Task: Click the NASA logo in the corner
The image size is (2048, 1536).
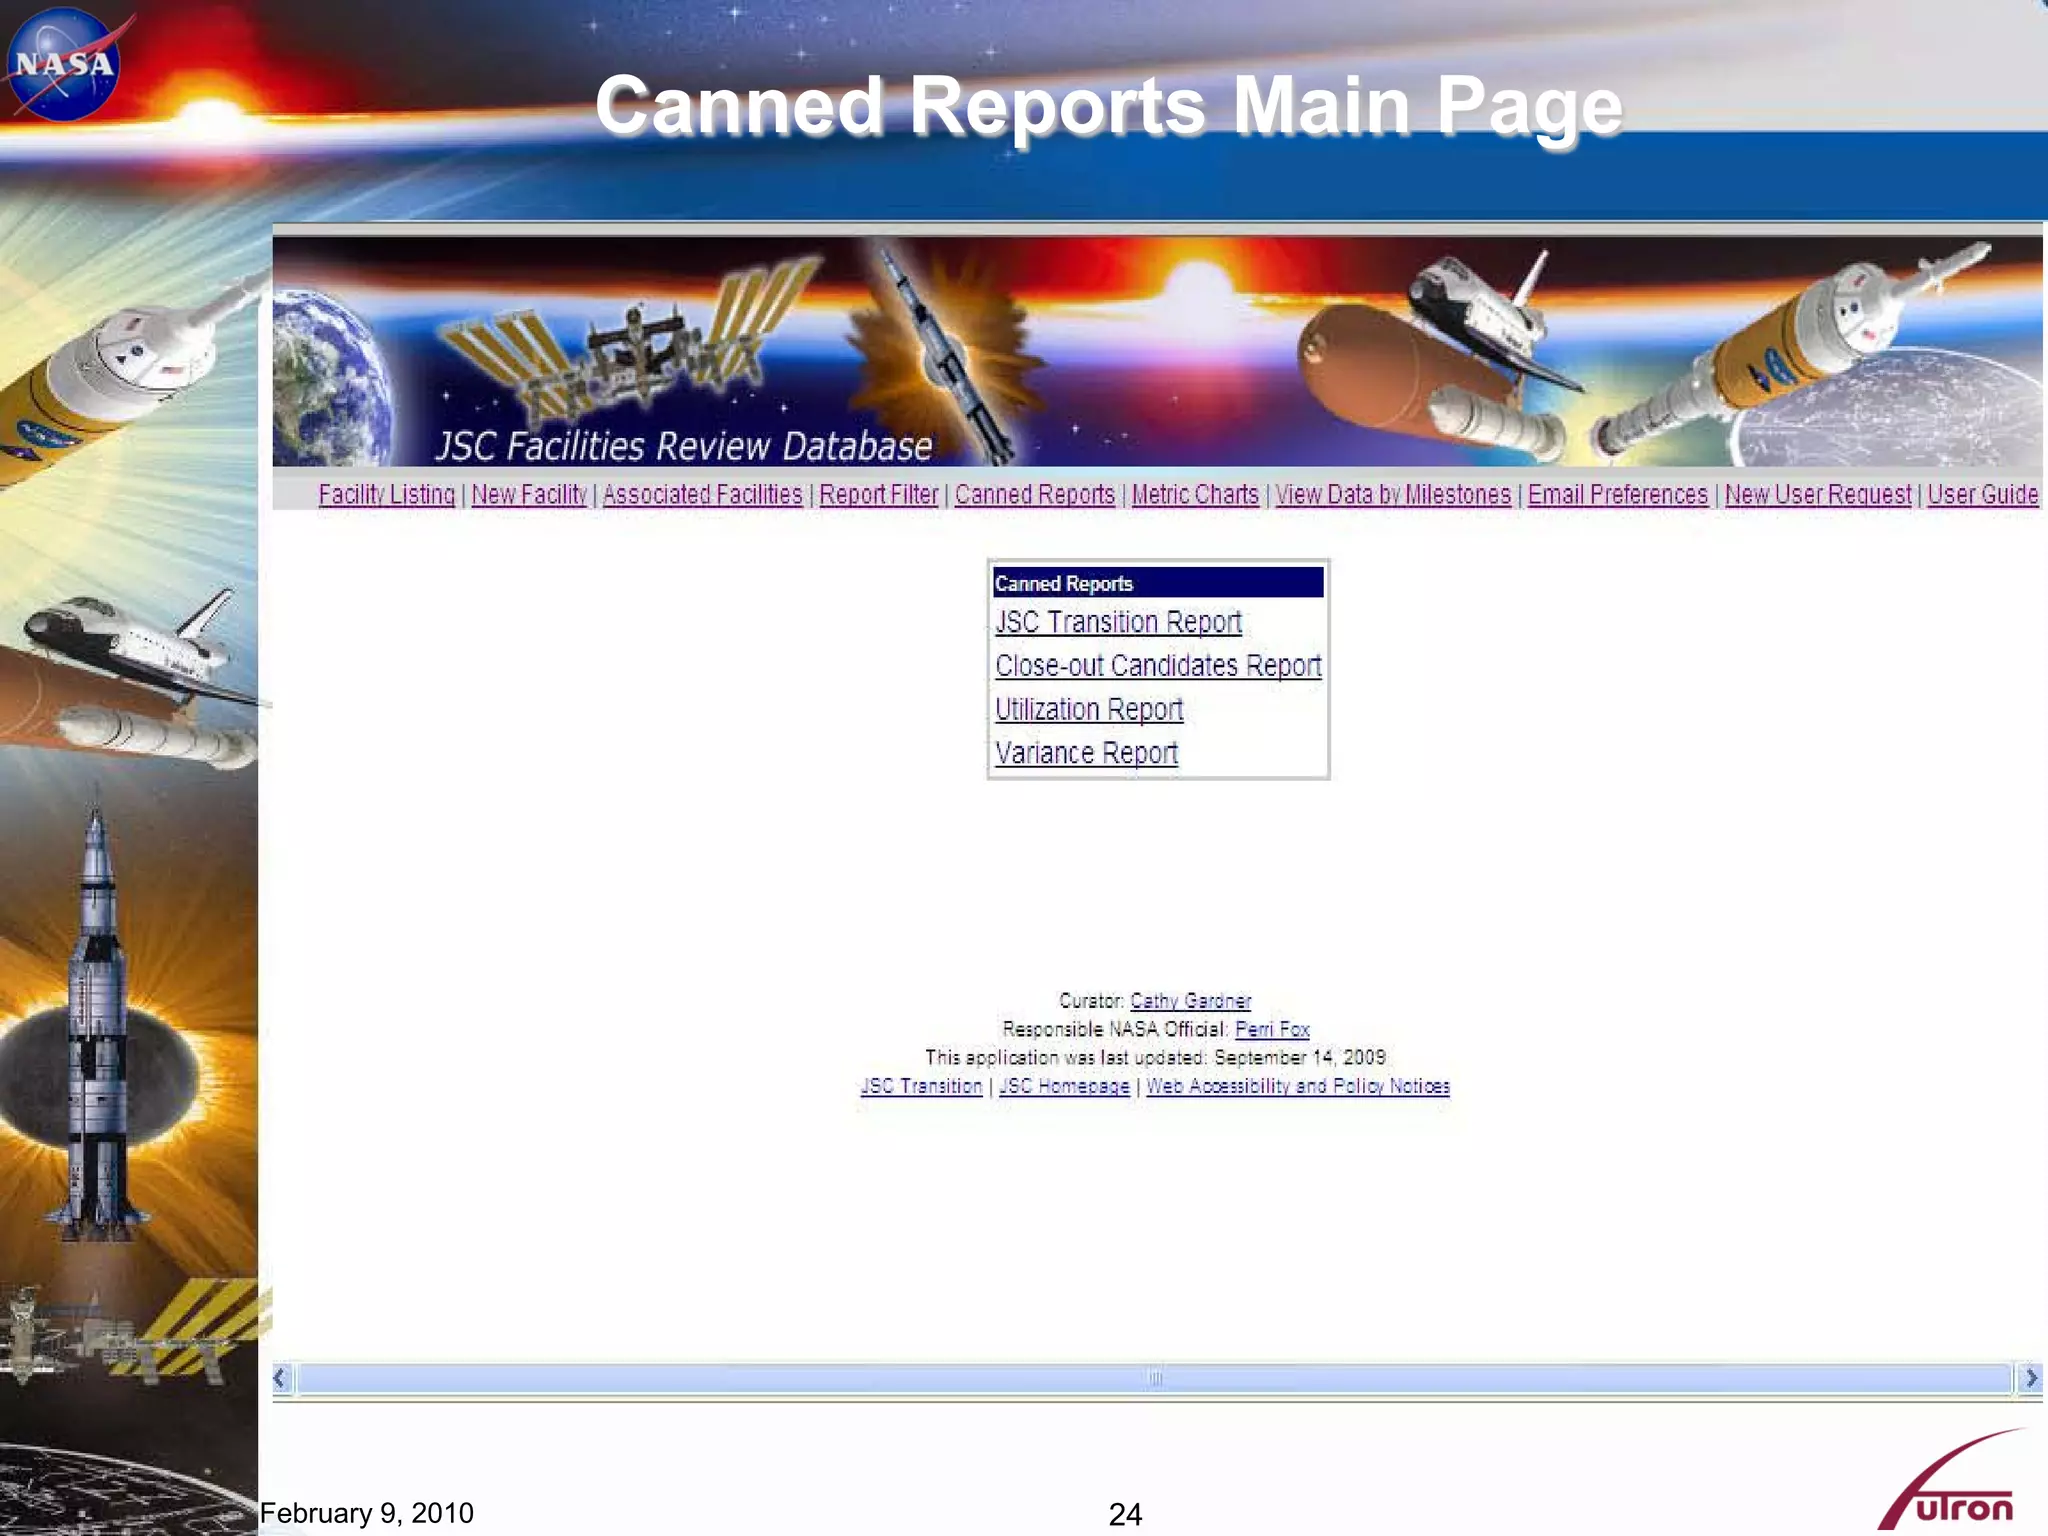Action: coord(66,64)
